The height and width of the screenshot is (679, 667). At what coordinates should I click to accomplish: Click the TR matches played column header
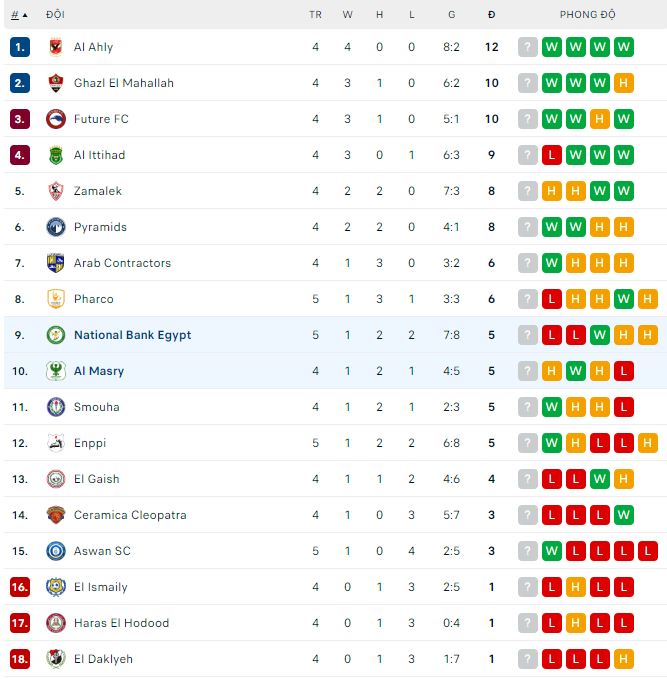click(315, 15)
